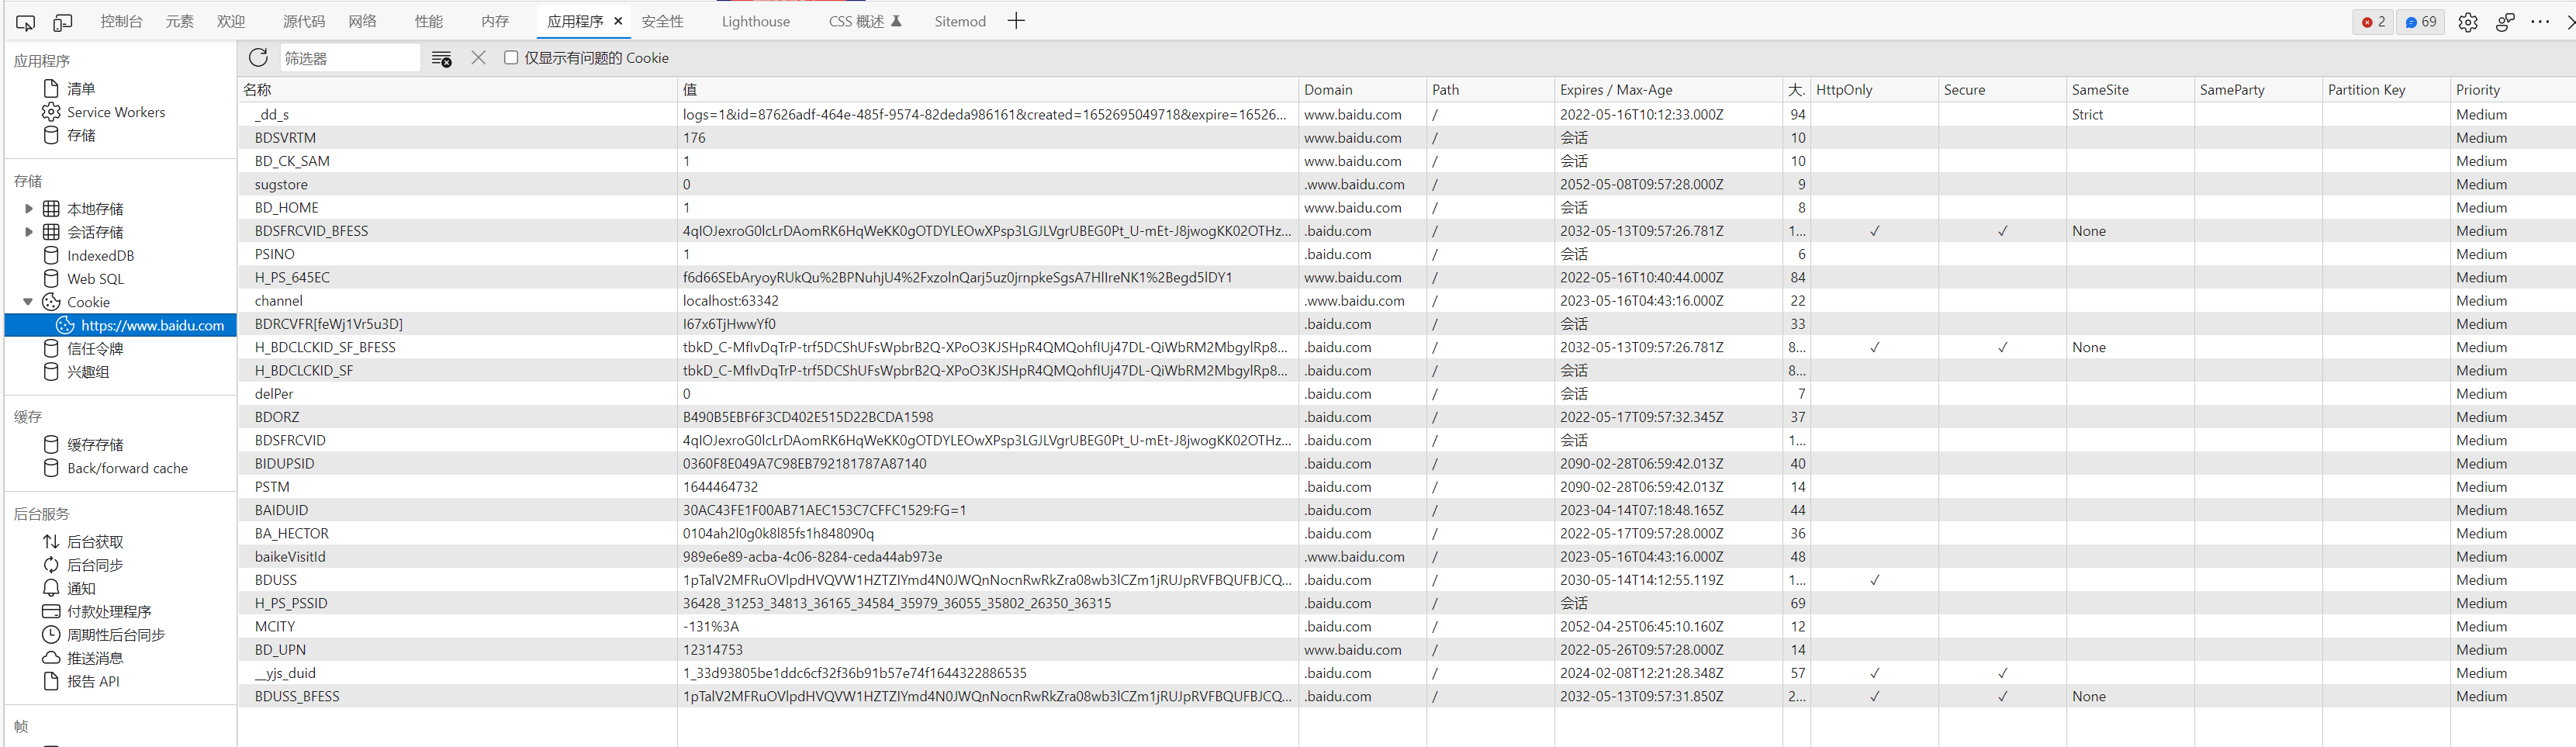
Task: Open 通知 notifications item
Action: [81, 589]
